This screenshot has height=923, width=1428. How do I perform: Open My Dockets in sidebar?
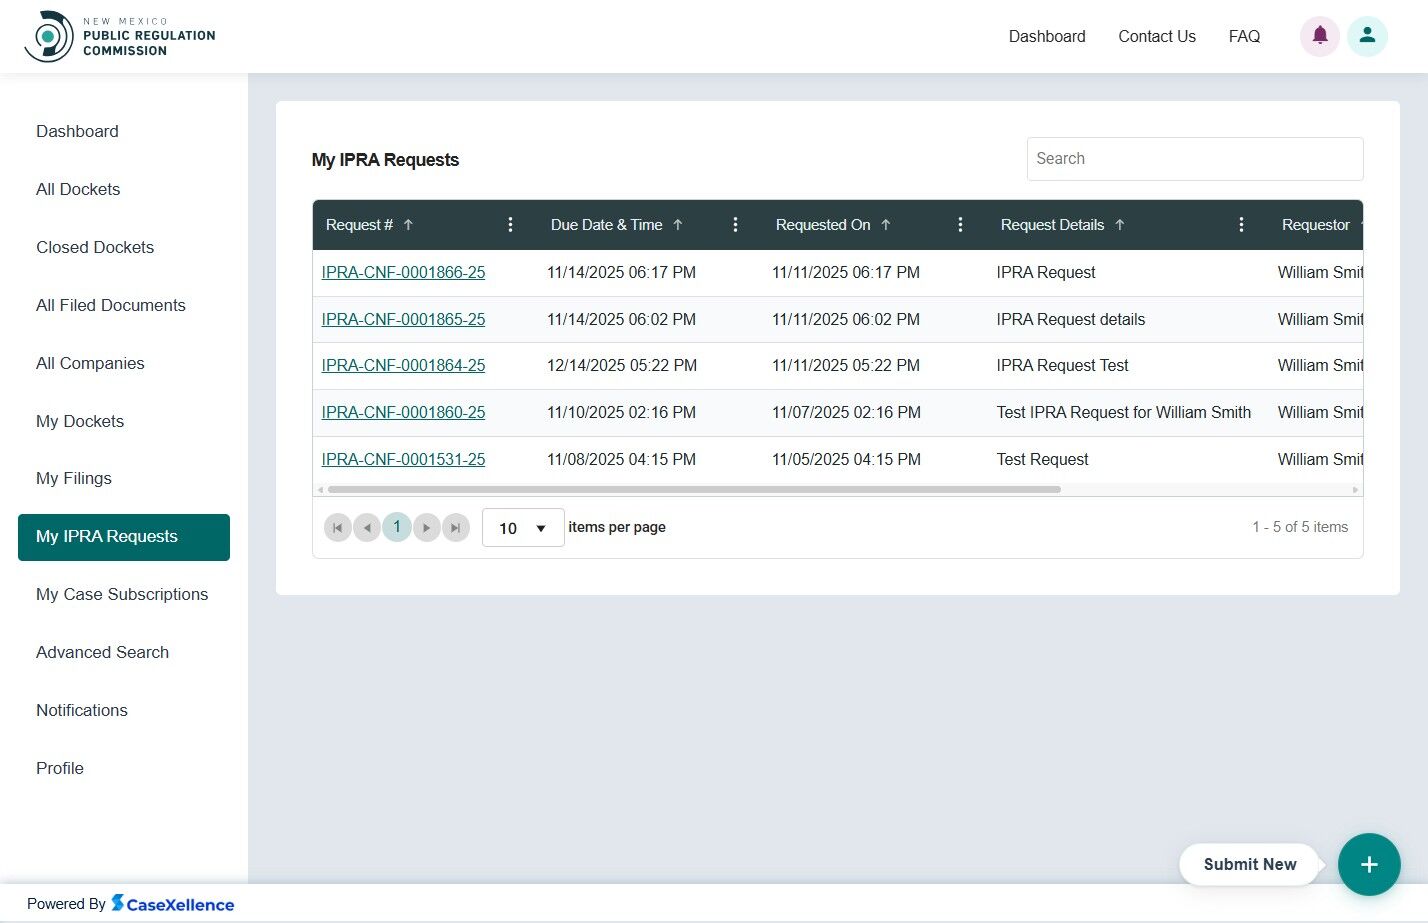pyautogui.click(x=80, y=421)
